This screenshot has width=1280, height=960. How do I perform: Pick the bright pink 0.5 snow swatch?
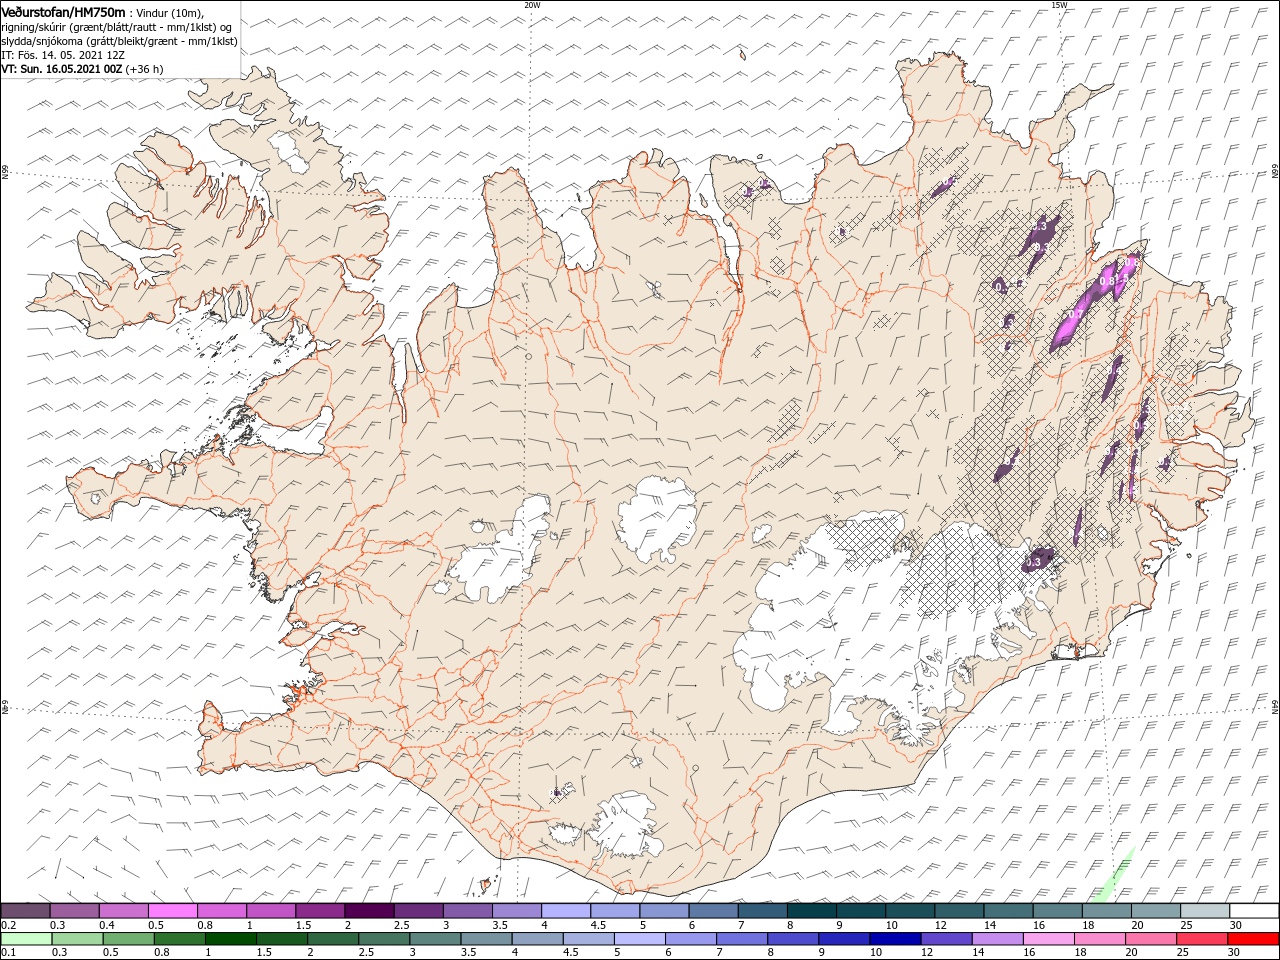click(173, 911)
